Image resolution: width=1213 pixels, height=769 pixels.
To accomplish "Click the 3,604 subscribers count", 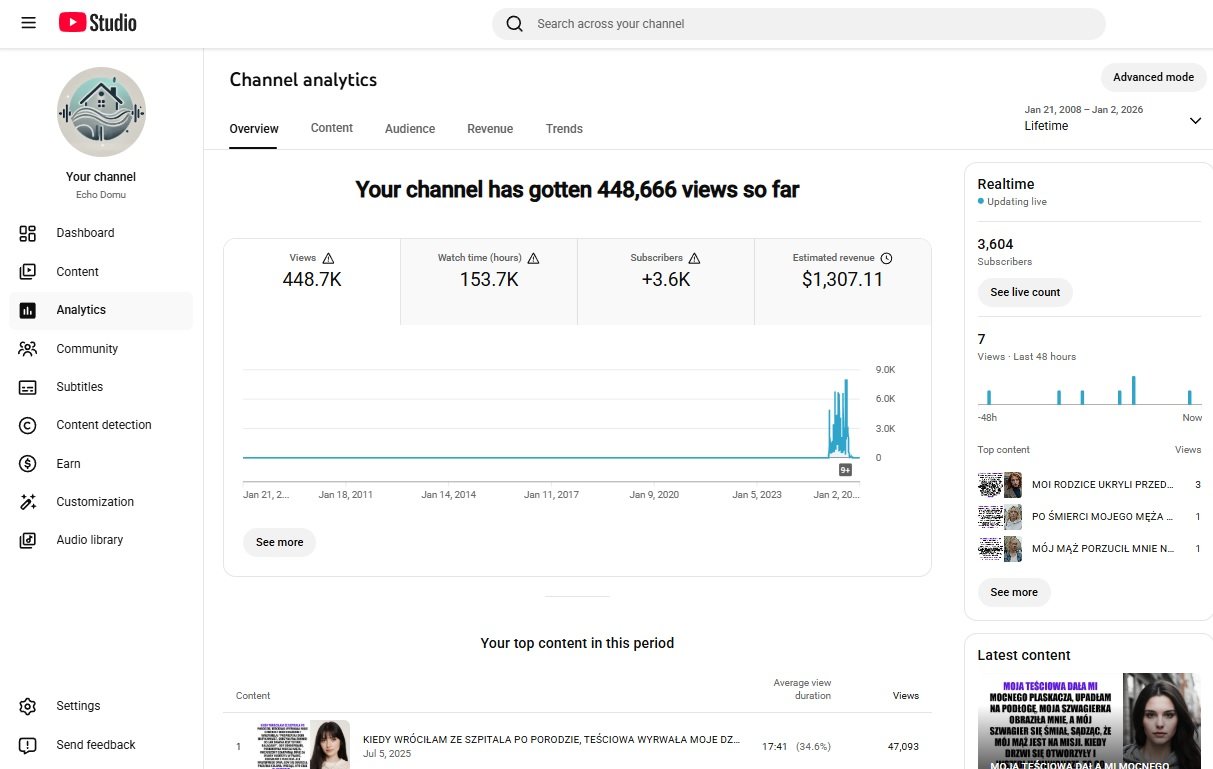I will (995, 244).
